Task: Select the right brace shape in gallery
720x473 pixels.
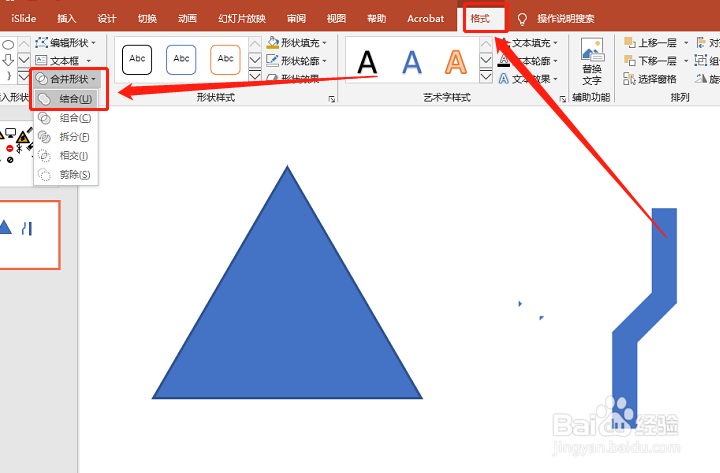Action: pyautogui.click(x=9, y=75)
